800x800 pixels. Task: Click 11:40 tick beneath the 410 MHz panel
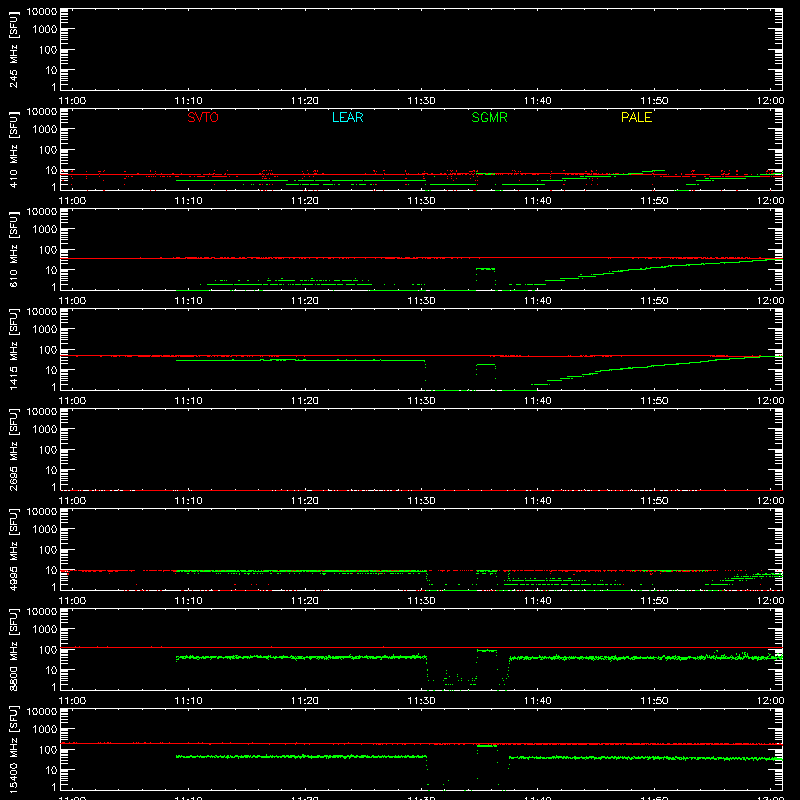tap(538, 201)
